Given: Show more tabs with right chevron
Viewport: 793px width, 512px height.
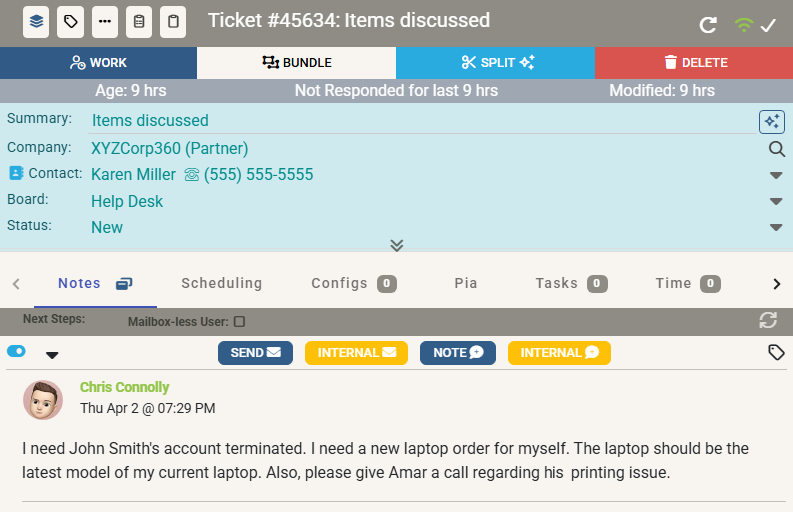Looking at the screenshot, I should 777,284.
